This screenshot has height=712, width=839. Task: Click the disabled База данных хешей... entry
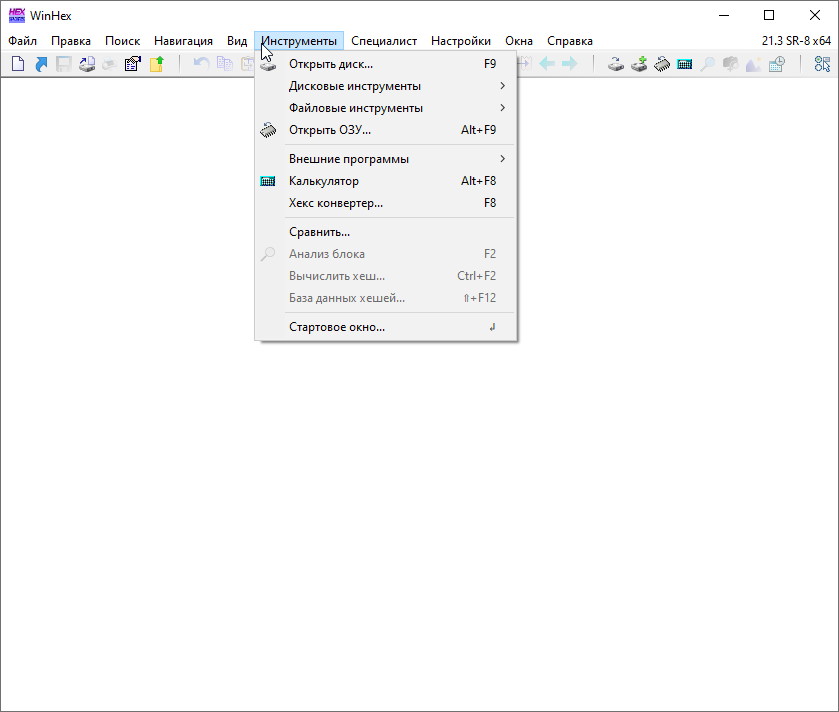(x=386, y=298)
